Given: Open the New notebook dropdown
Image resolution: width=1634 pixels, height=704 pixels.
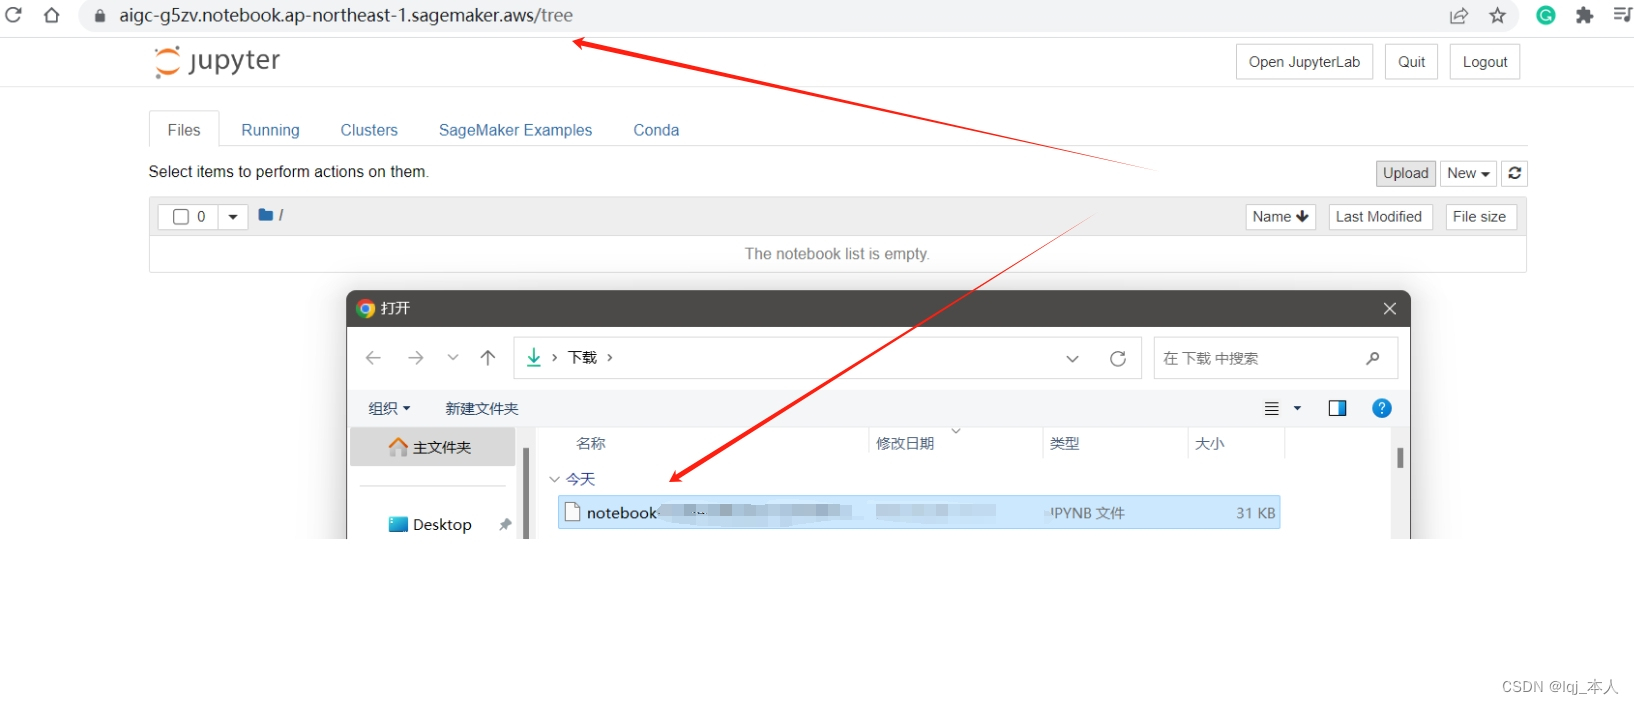Looking at the screenshot, I should pos(1468,173).
